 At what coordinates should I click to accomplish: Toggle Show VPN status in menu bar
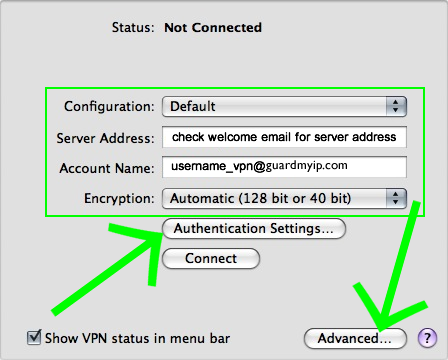tap(34, 338)
